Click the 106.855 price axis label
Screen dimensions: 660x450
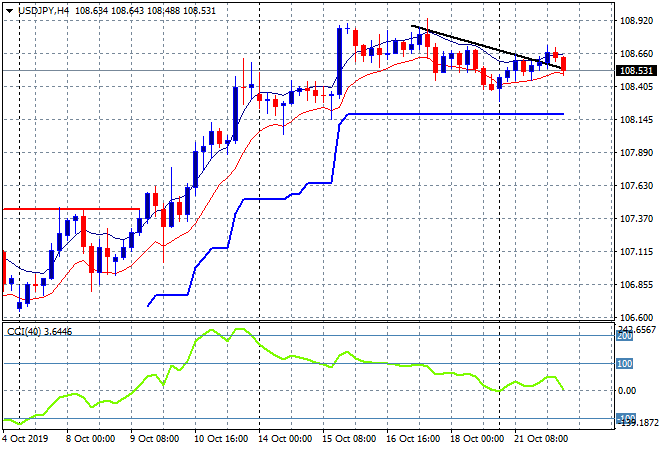636,285
